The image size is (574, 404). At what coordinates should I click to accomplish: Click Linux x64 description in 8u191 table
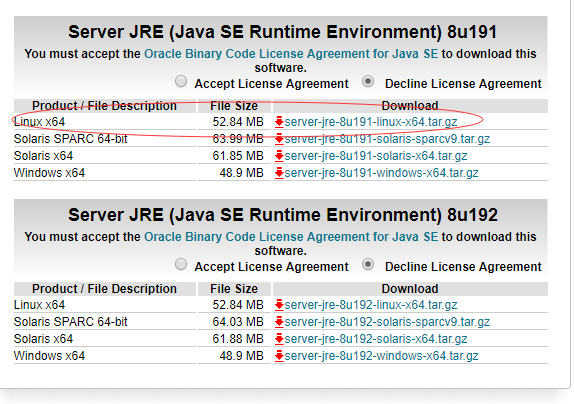click(x=39, y=122)
